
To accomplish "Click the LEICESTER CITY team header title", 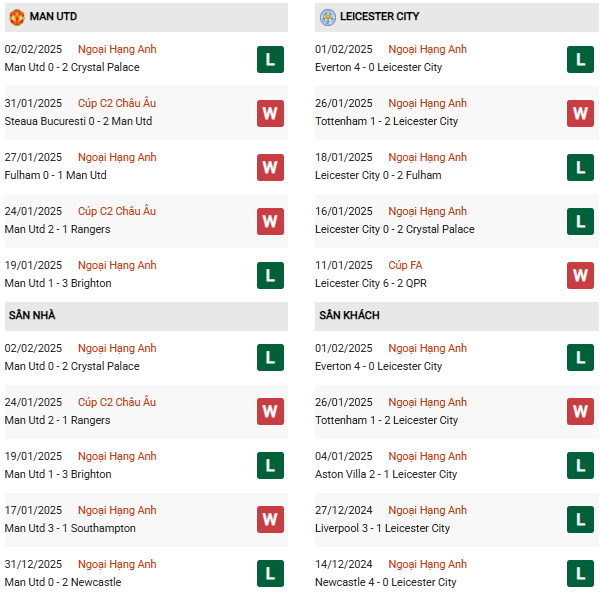I will pos(380,17).
